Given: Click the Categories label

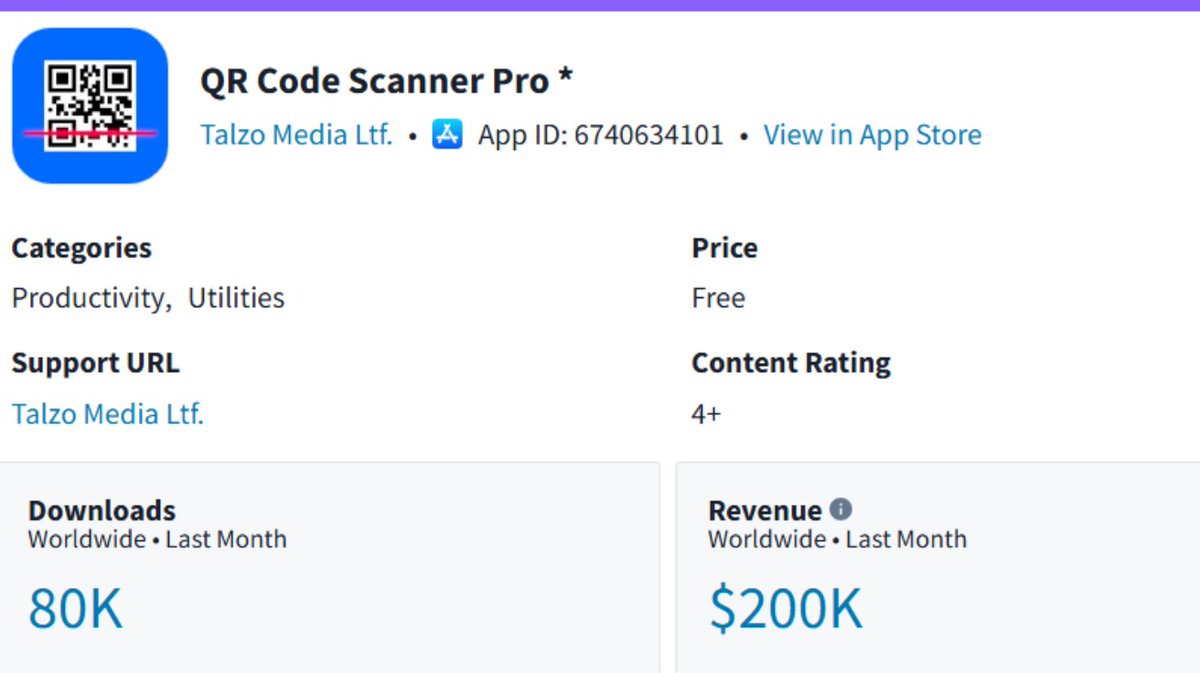Looking at the screenshot, I should pos(82,248).
